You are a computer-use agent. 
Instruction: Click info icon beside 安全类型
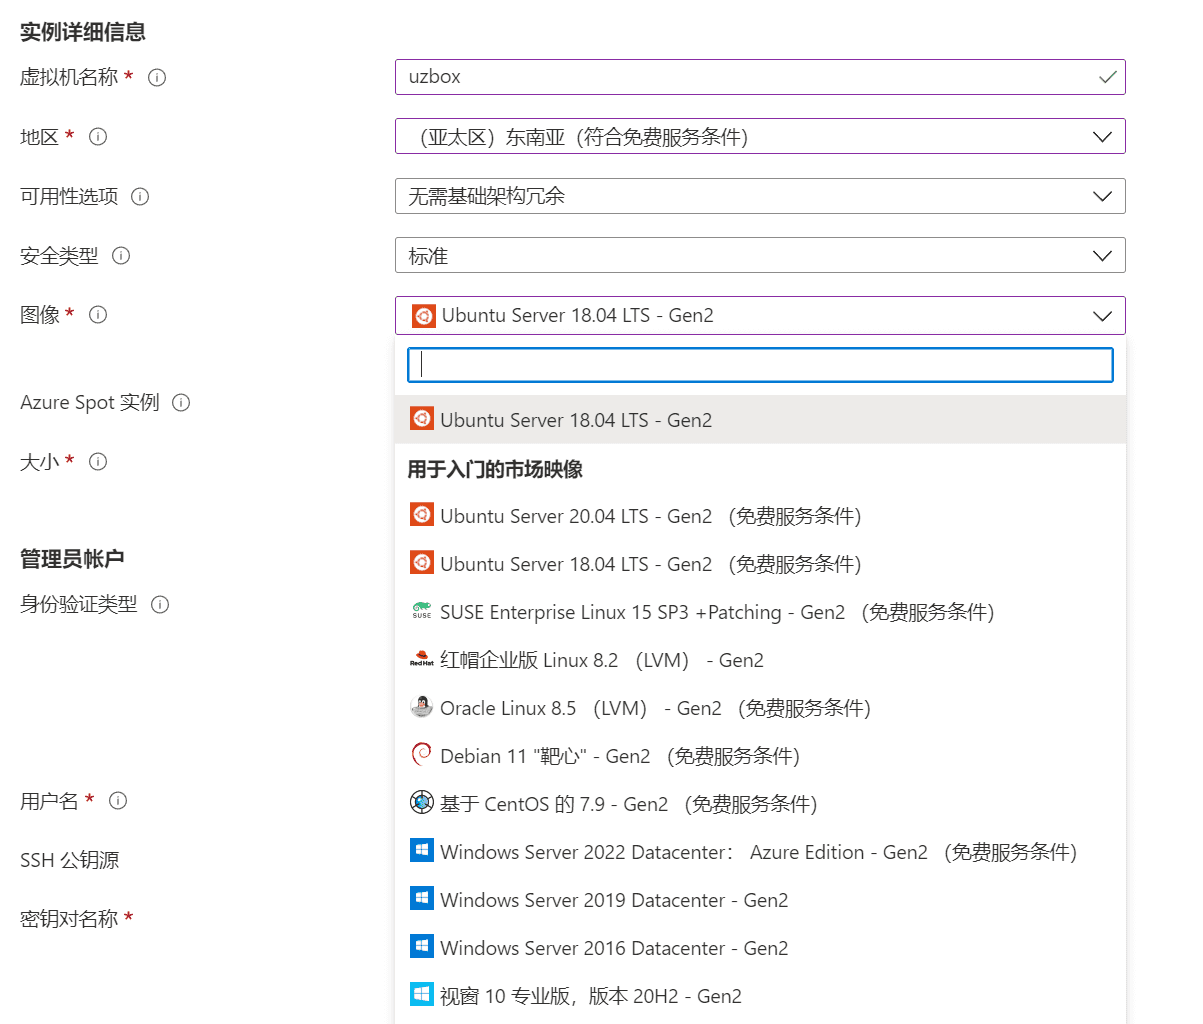(x=121, y=256)
